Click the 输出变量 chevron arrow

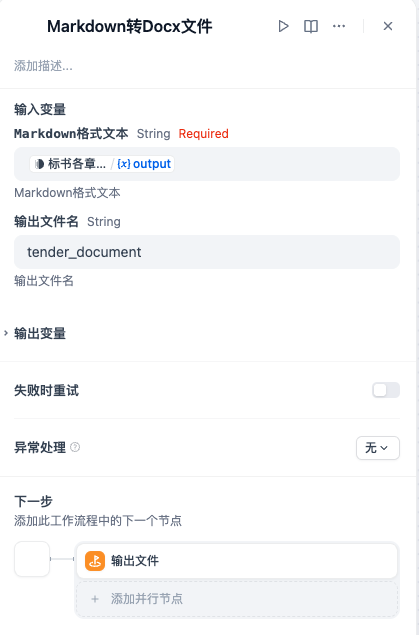[6, 333]
